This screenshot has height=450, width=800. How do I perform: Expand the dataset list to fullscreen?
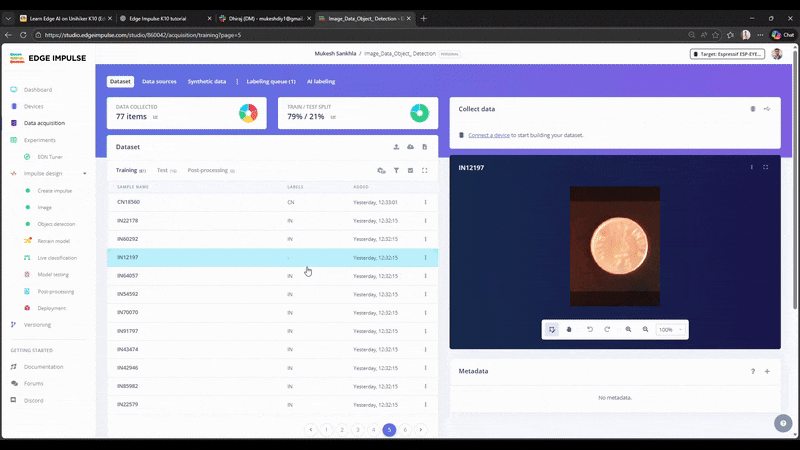point(424,170)
